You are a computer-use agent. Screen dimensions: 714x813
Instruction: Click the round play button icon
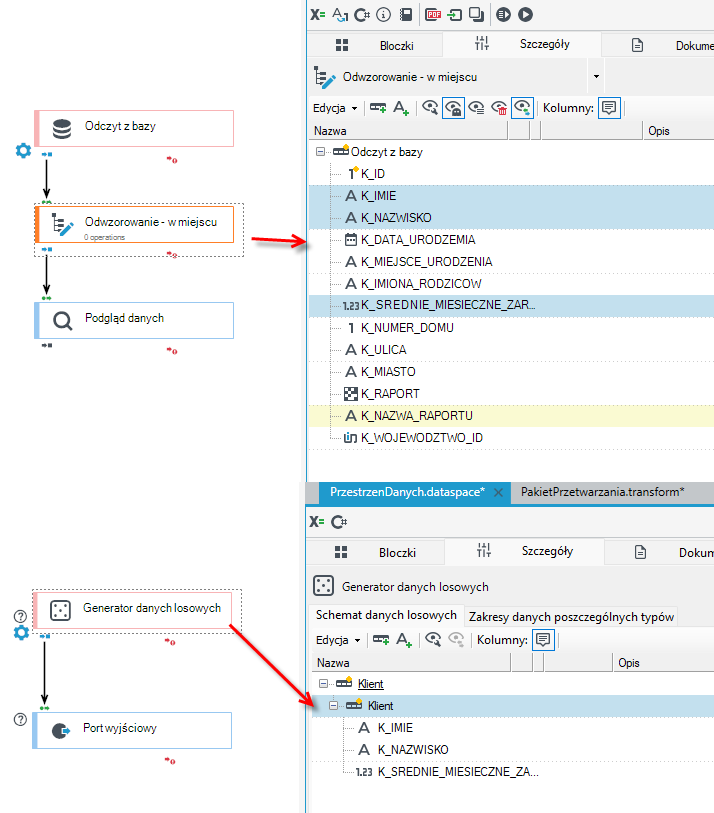pyautogui.click(x=525, y=15)
